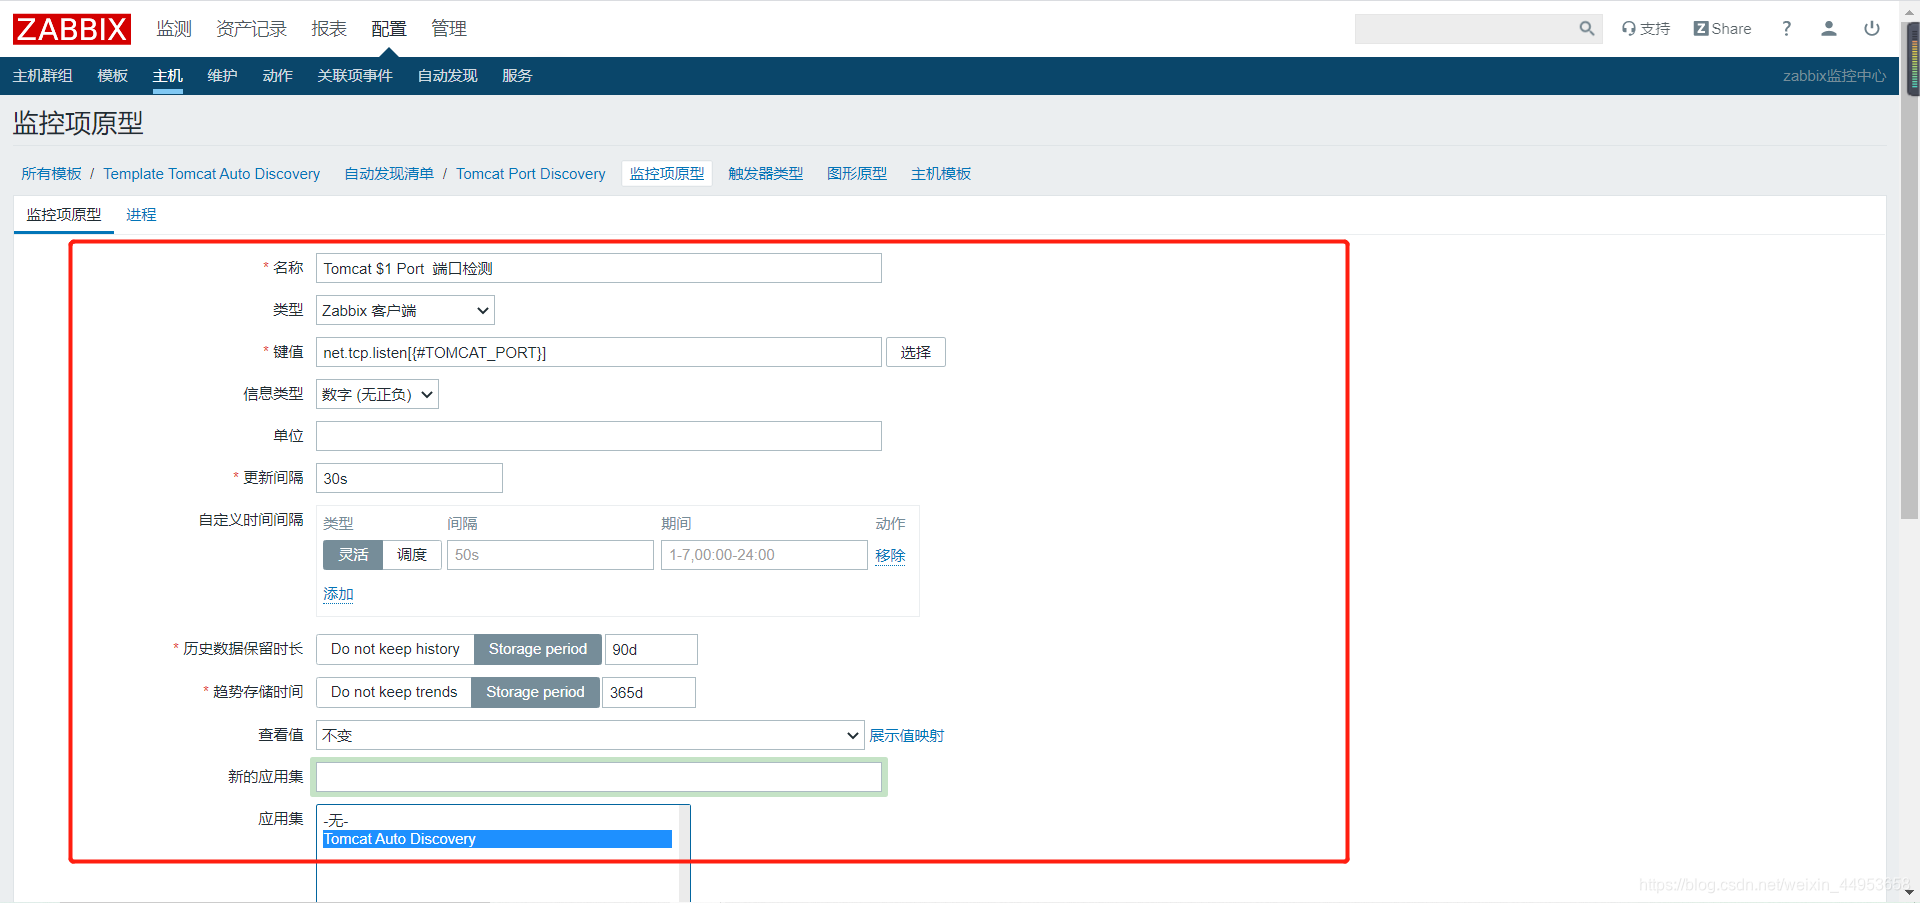This screenshot has height=903, width=1920.
Task: Open the help question mark icon
Action: pyautogui.click(x=1786, y=29)
